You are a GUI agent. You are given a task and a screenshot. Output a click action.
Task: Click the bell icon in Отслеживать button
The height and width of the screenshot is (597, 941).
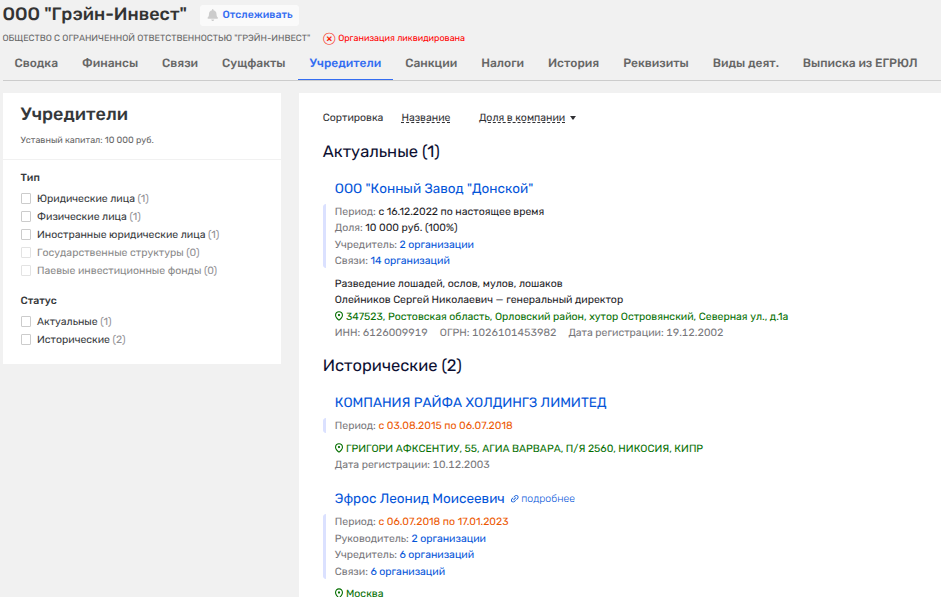point(212,15)
